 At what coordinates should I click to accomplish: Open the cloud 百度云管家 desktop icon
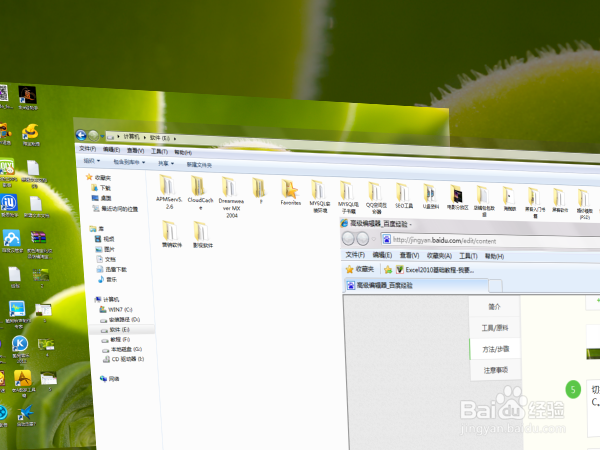(x=12, y=241)
